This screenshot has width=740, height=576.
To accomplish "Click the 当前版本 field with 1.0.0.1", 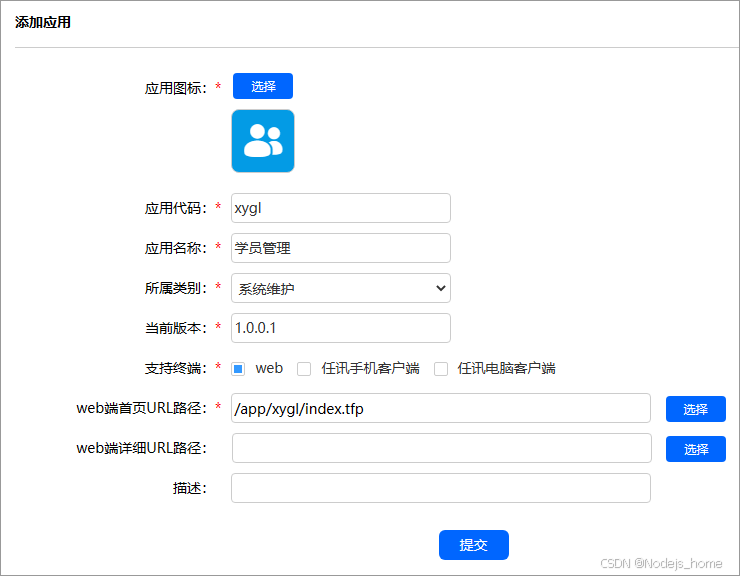I will pos(341,328).
